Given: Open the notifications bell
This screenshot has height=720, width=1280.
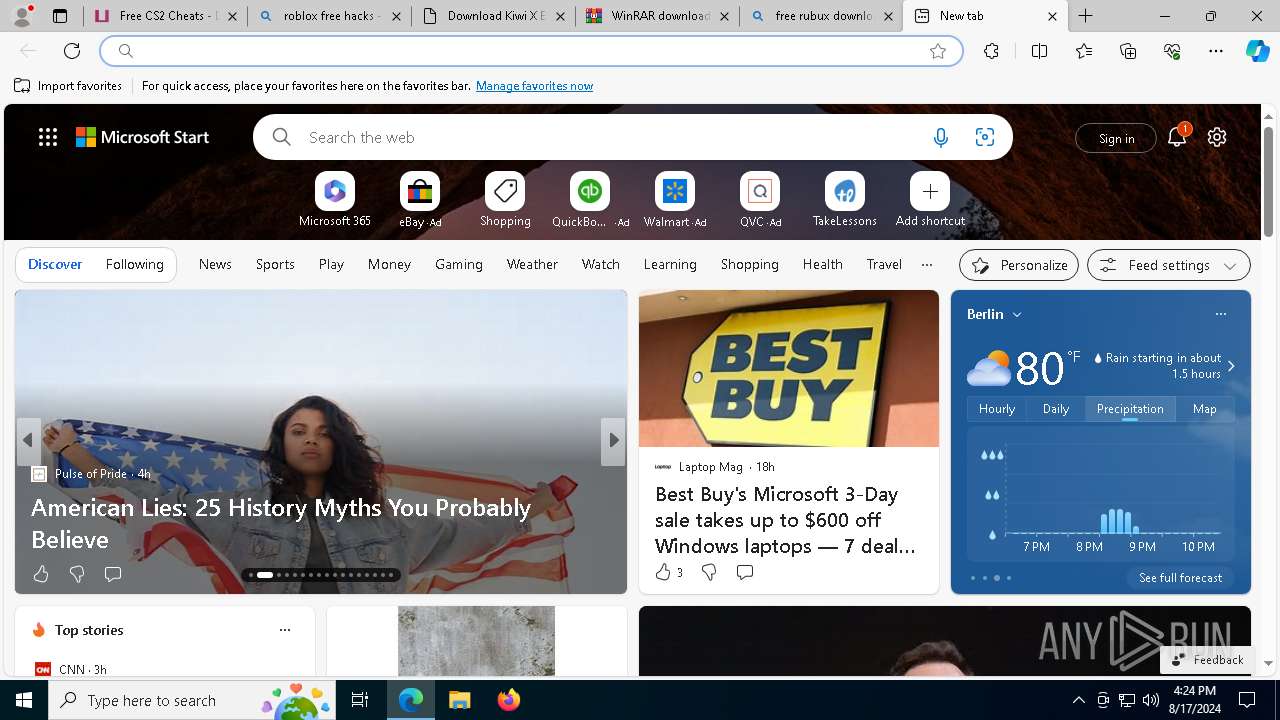Looking at the screenshot, I should (x=1177, y=137).
